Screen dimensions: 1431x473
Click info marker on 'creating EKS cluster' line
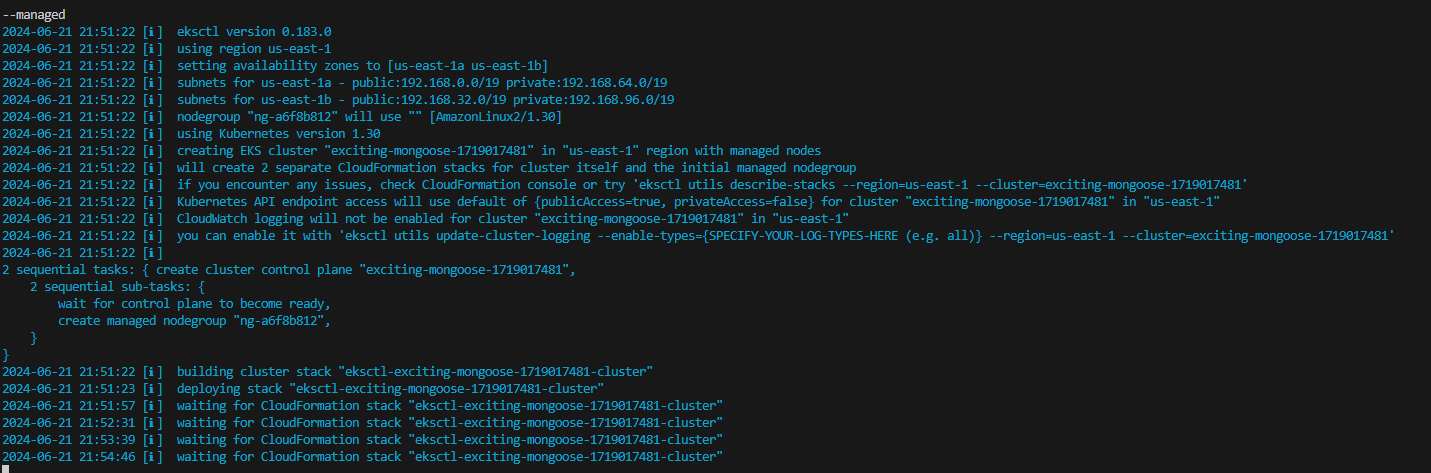[x=153, y=150]
